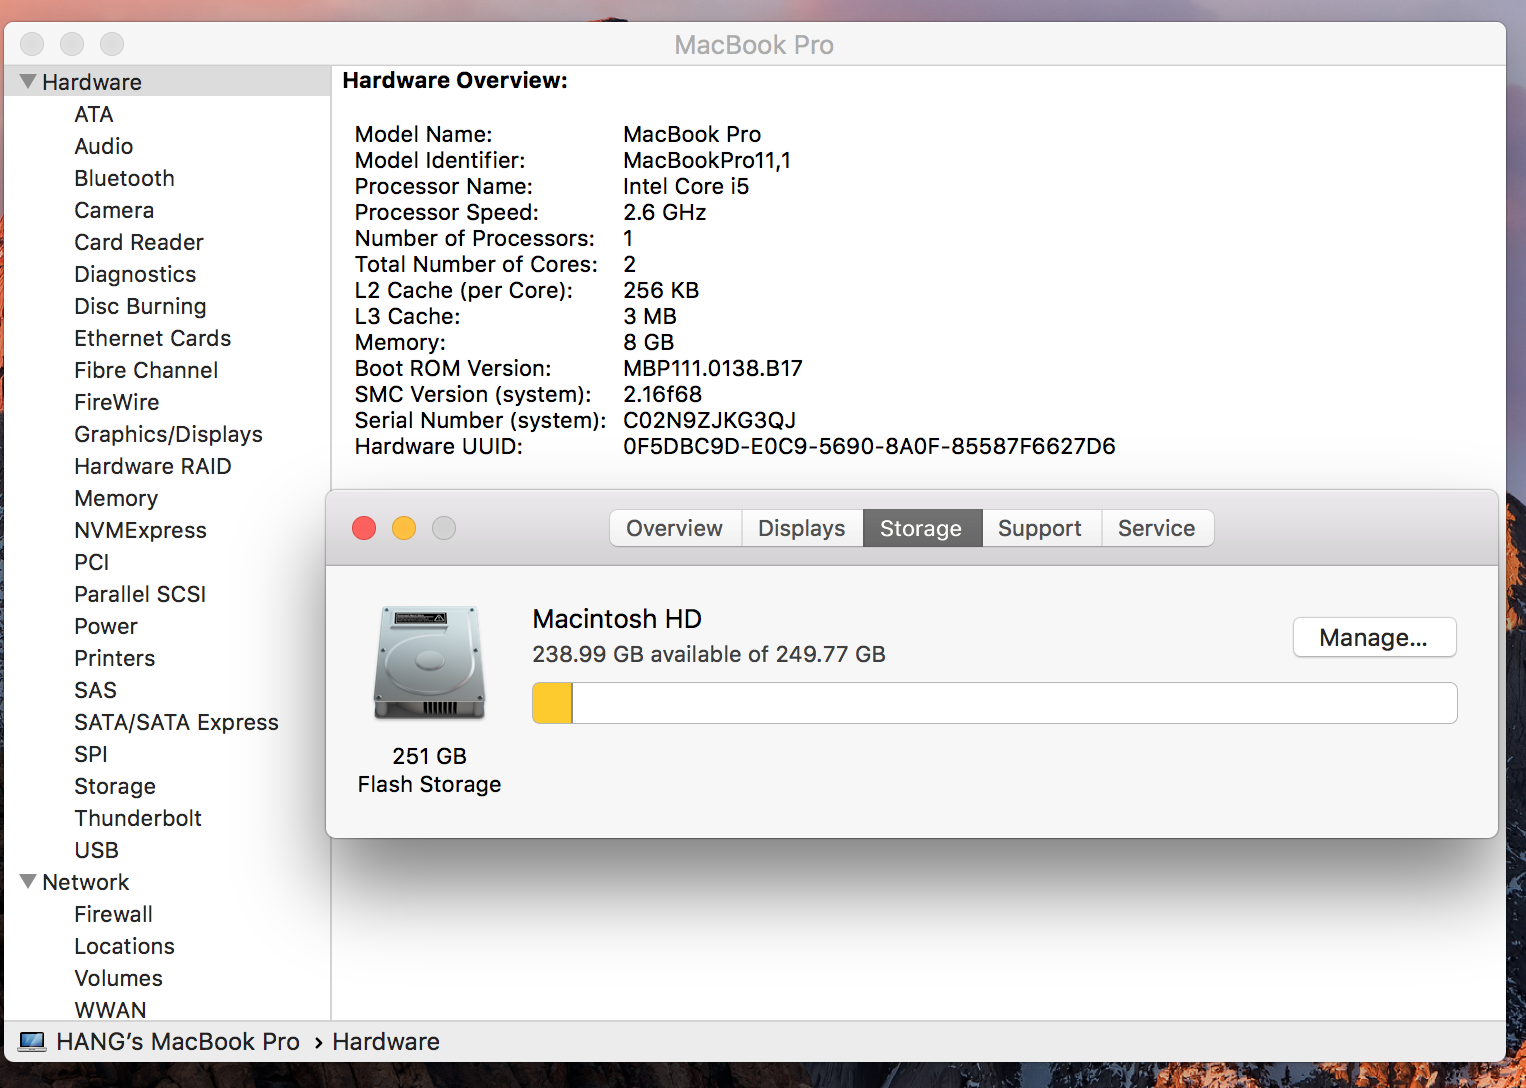The image size is (1526, 1088).
Task: Collapse the Hardware section triangle
Action: click(28, 81)
